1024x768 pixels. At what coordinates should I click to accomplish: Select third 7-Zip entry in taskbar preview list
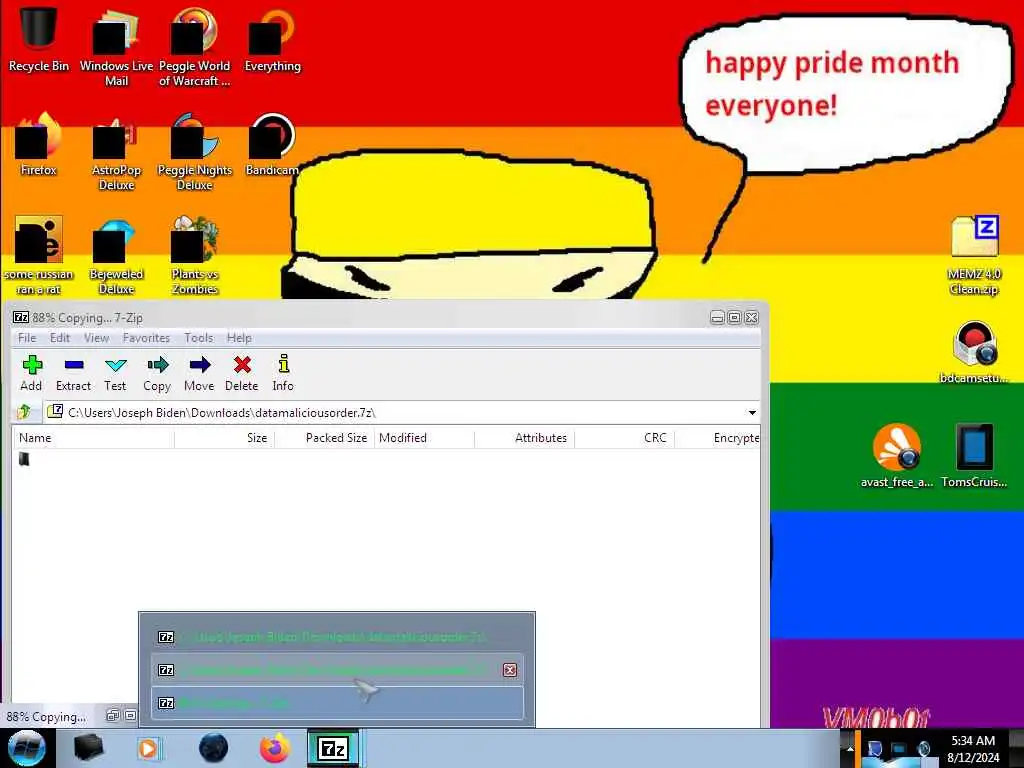pyautogui.click(x=337, y=703)
